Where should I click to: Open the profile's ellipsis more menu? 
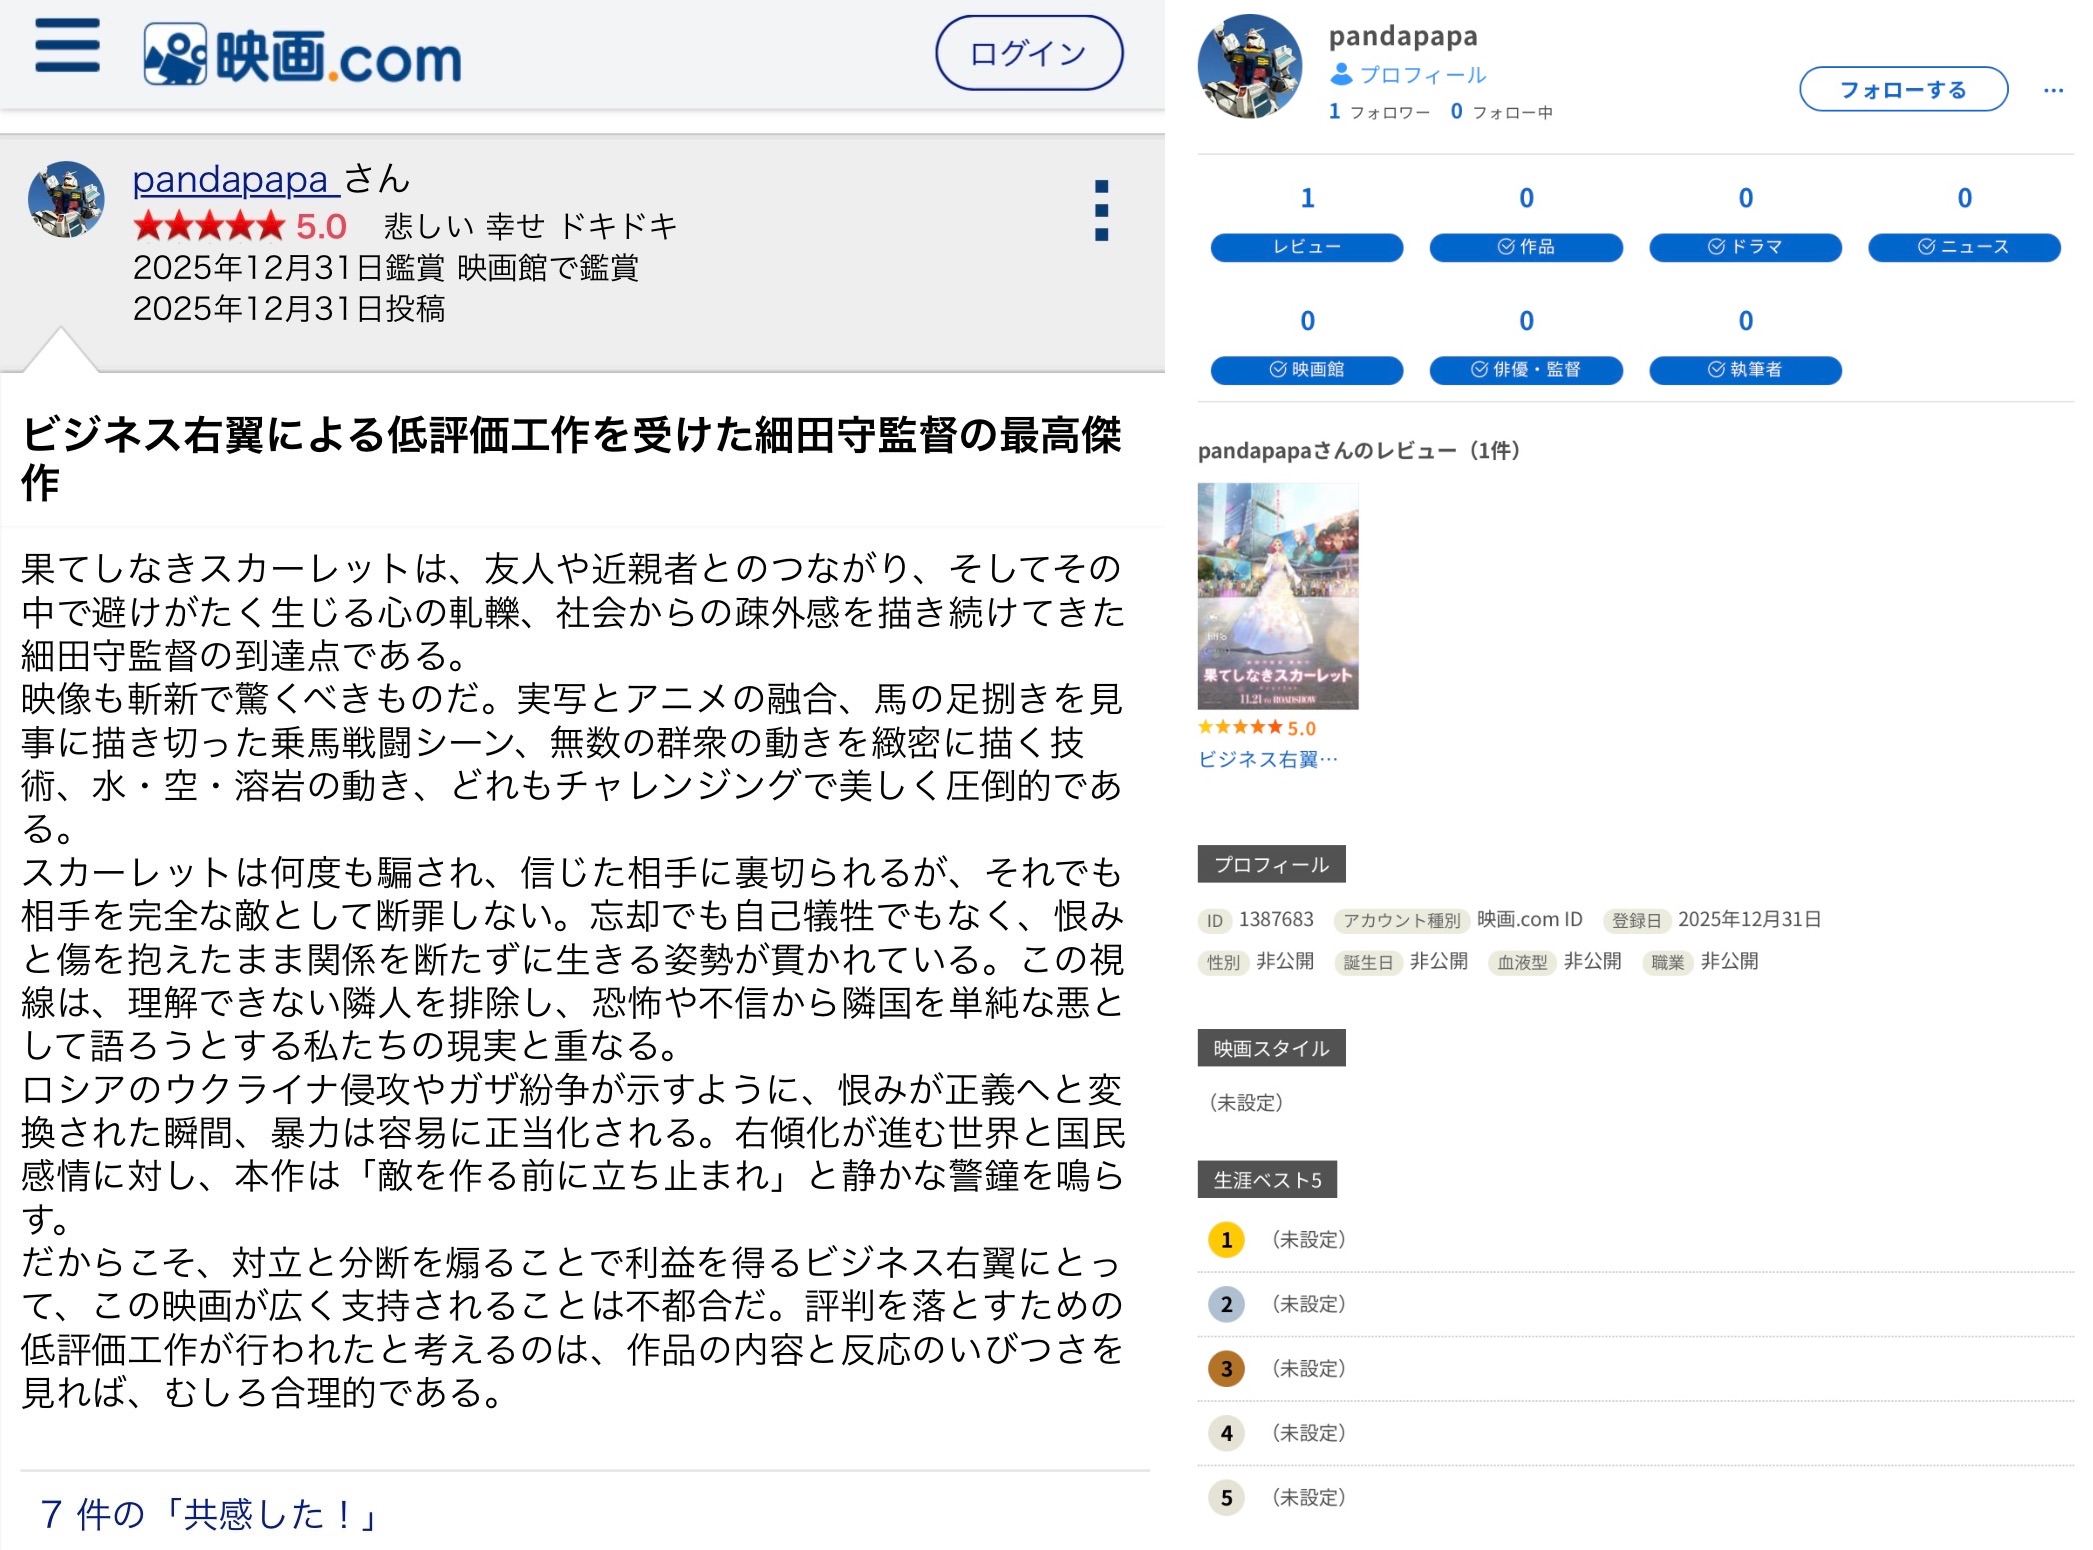[2053, 90]
